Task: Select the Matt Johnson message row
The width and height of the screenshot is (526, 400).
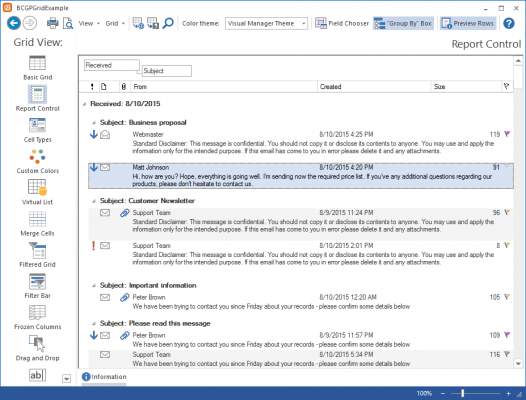Action: 301,176
